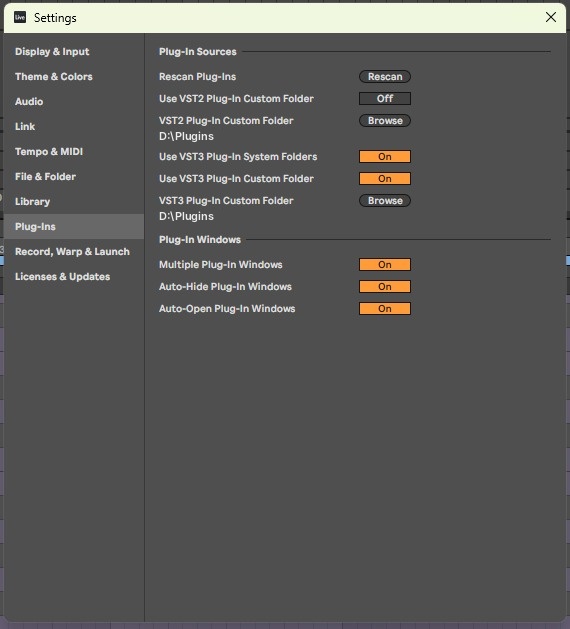Click the Use VST3 Plug-In System Folders label
The height and width of the screenshot is (629, 570).
(x=238, y=157)
